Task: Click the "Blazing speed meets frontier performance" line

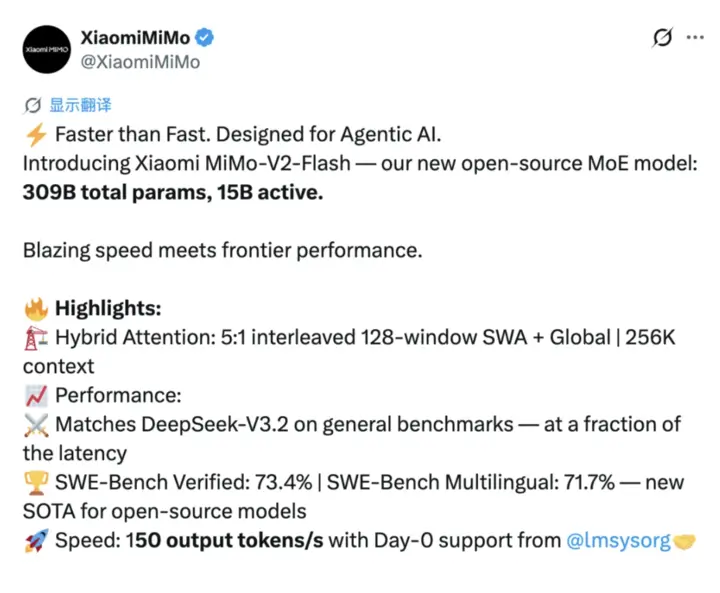Action: [222, 251]
